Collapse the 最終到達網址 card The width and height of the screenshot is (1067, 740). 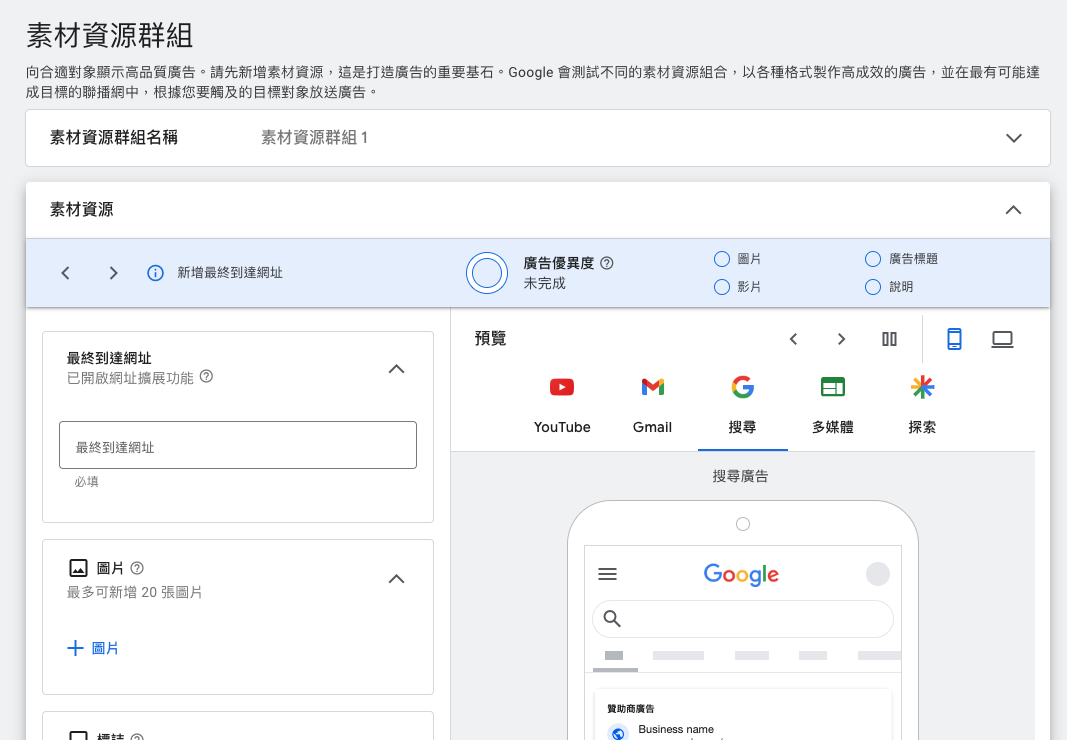coord(396,369)
